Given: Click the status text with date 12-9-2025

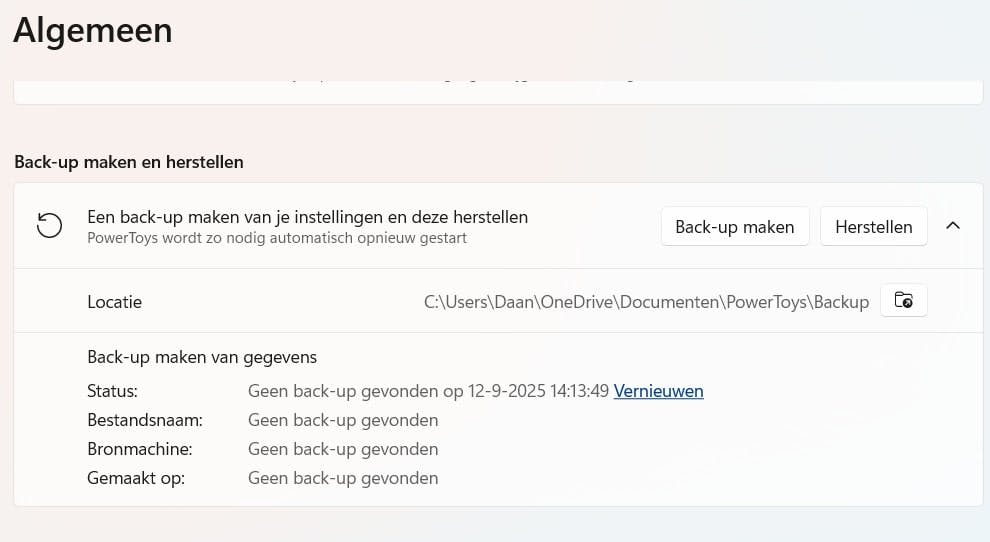Looking at the screenshot, I should (428, 391).
